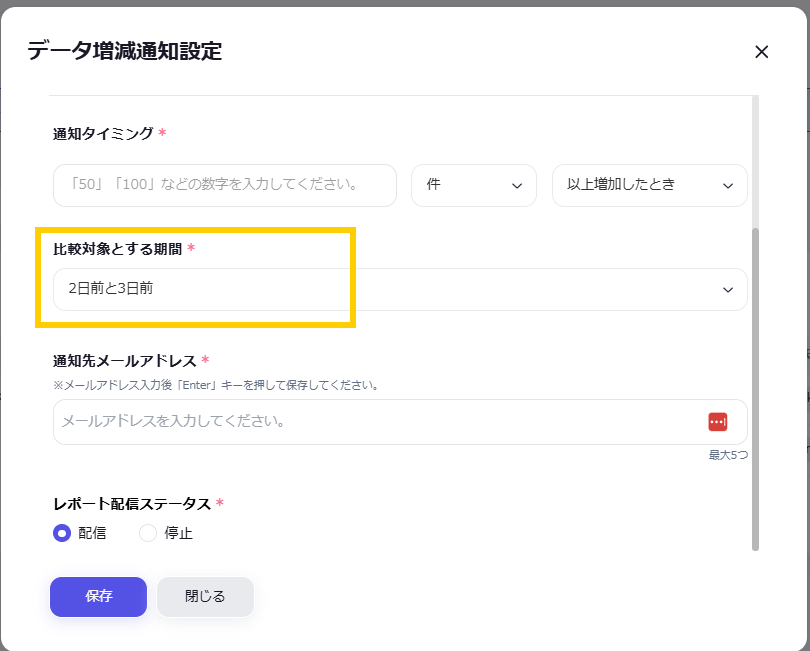This screenshot has height=651, width=810.
Task: Click the 通知タイミング field label
Action: (103, 133)
